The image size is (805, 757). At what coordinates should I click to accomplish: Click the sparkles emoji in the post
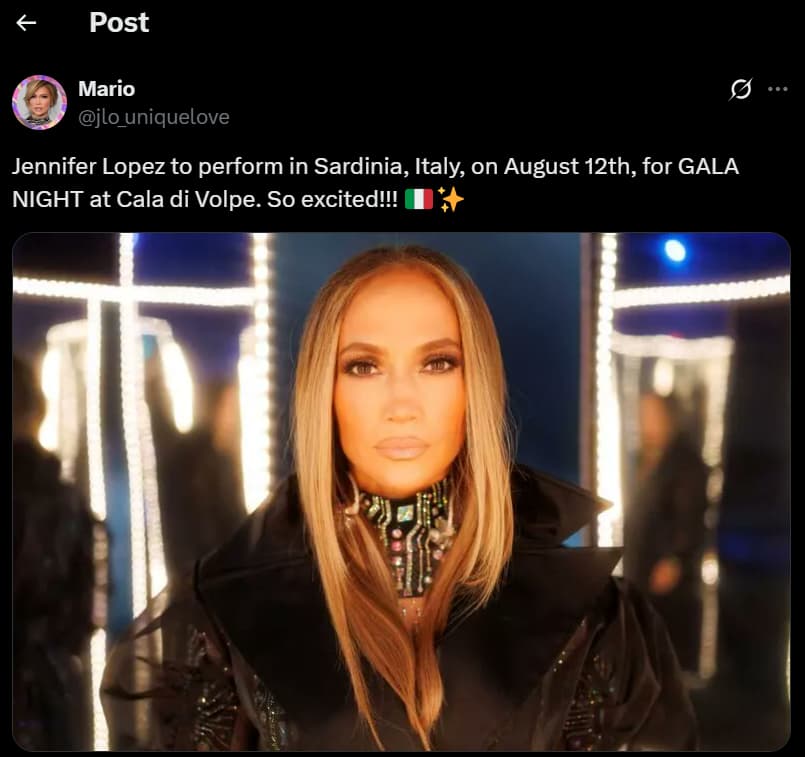pos(451,200)
